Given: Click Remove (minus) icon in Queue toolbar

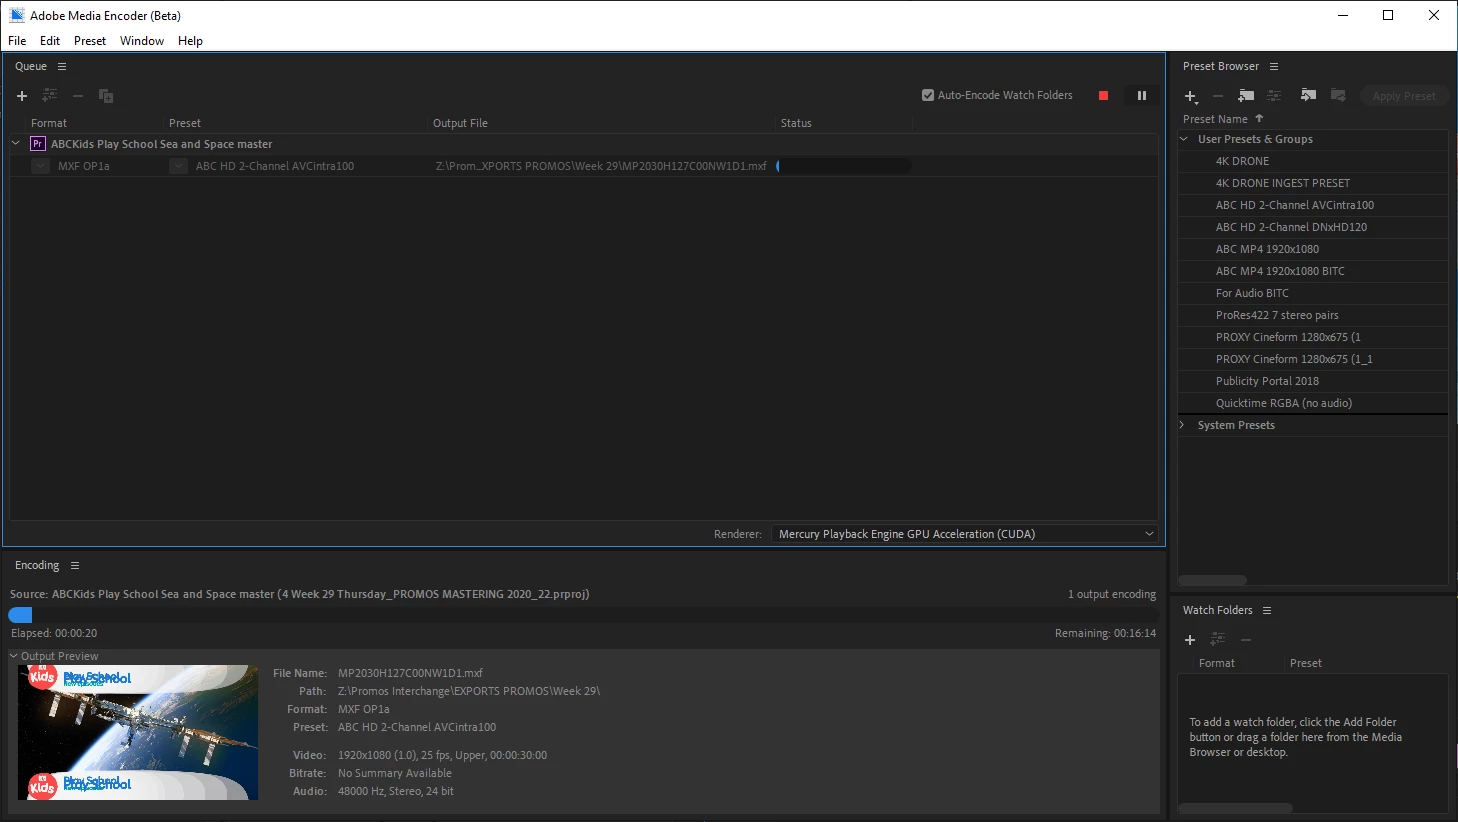Looking at the screenshot, I should (x=77, y=96).
